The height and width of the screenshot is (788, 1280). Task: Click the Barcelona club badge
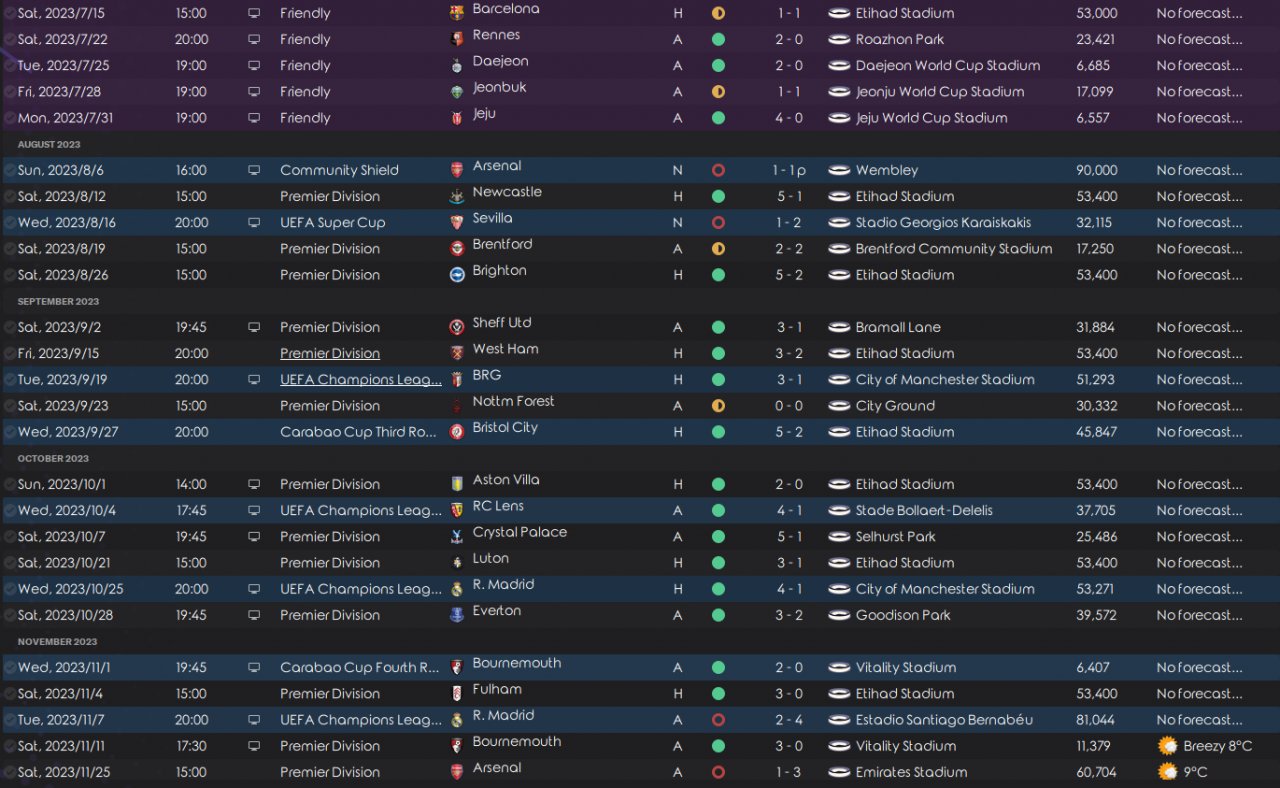pos(457,13)
